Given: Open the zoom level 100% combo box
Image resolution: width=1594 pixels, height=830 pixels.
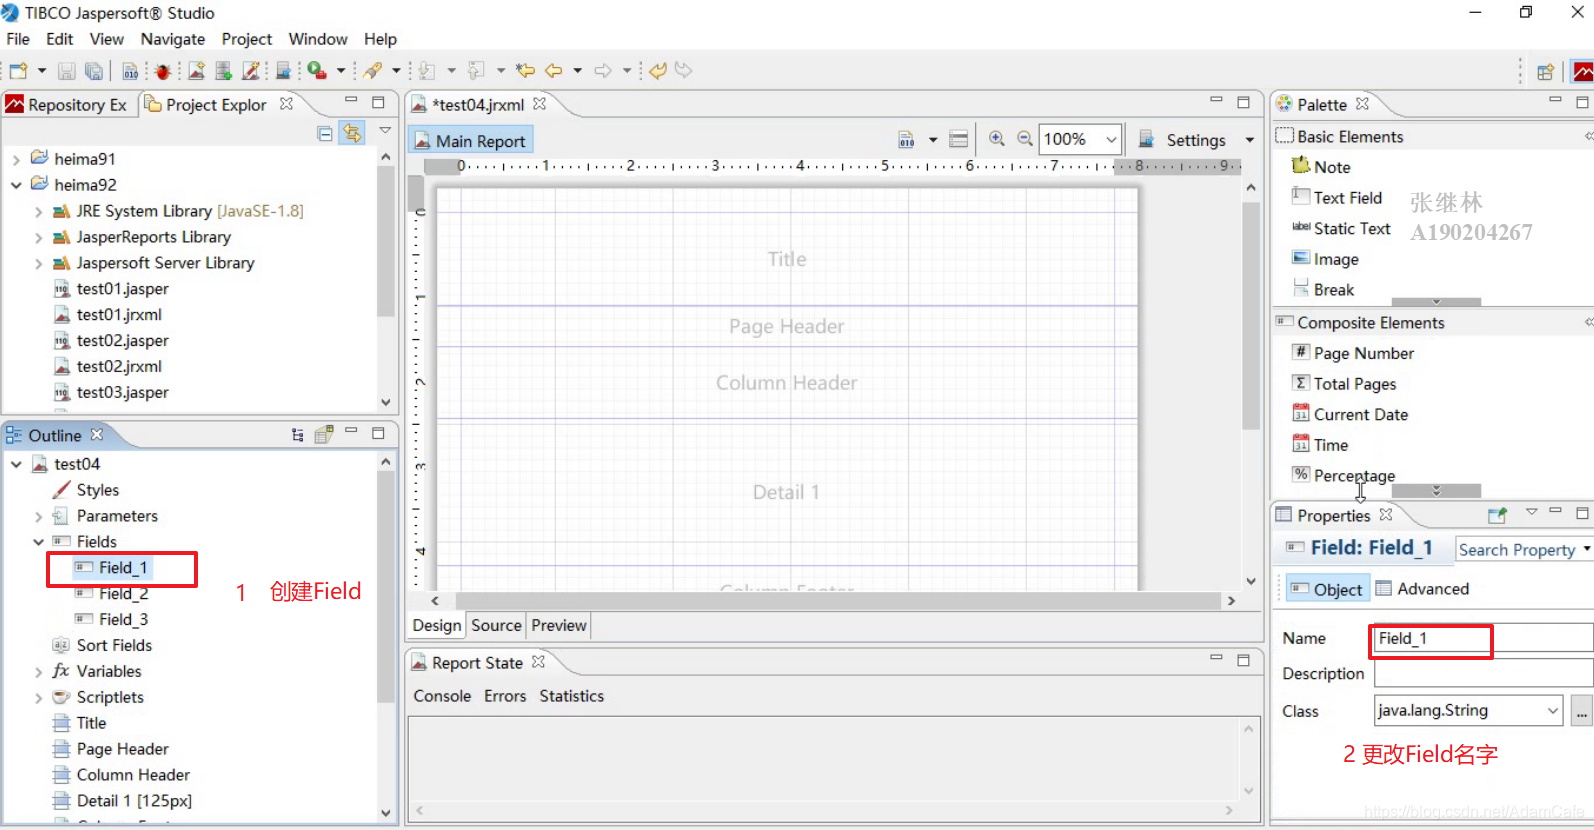Looking at the screenshot, I should pos(1081,139).
